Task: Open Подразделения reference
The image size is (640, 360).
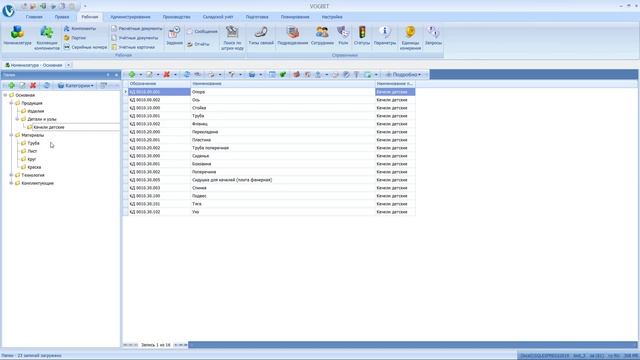Action: [x=292, y=36]
